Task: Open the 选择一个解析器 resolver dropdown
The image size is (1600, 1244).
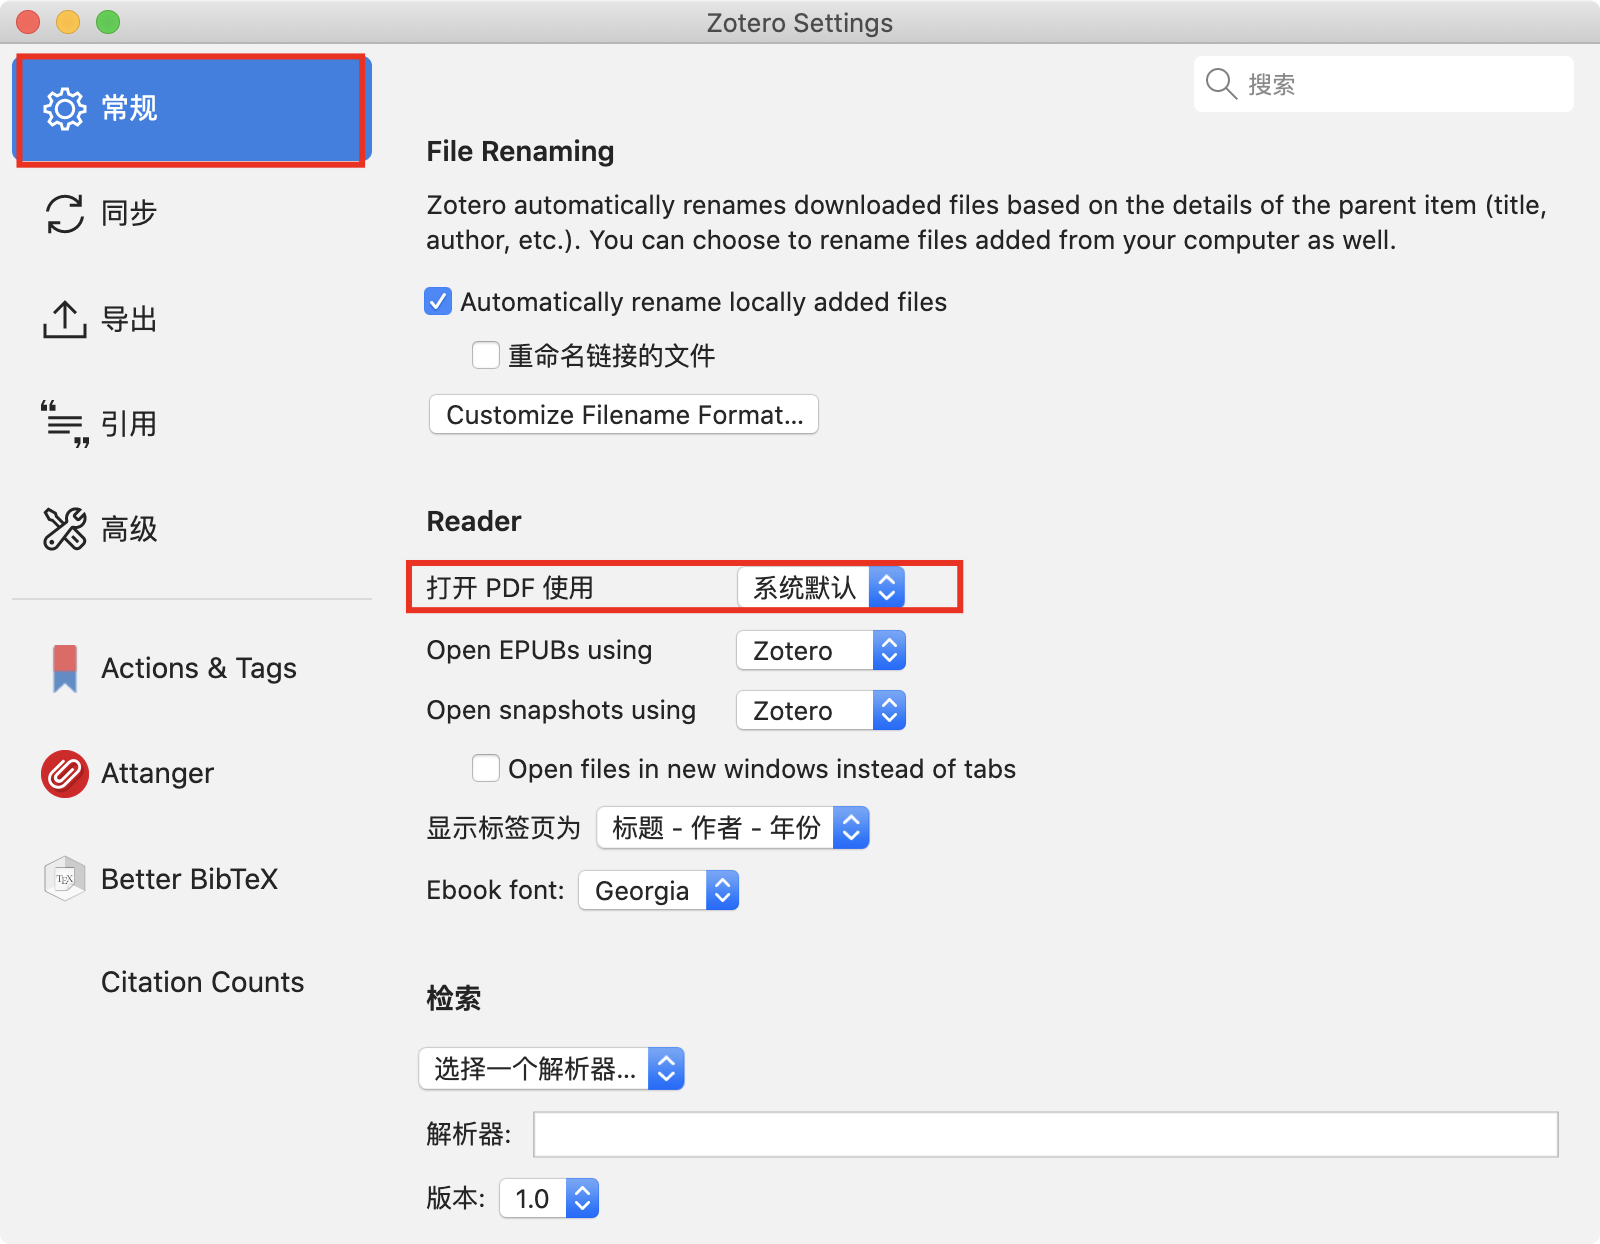Action: 551,1069
